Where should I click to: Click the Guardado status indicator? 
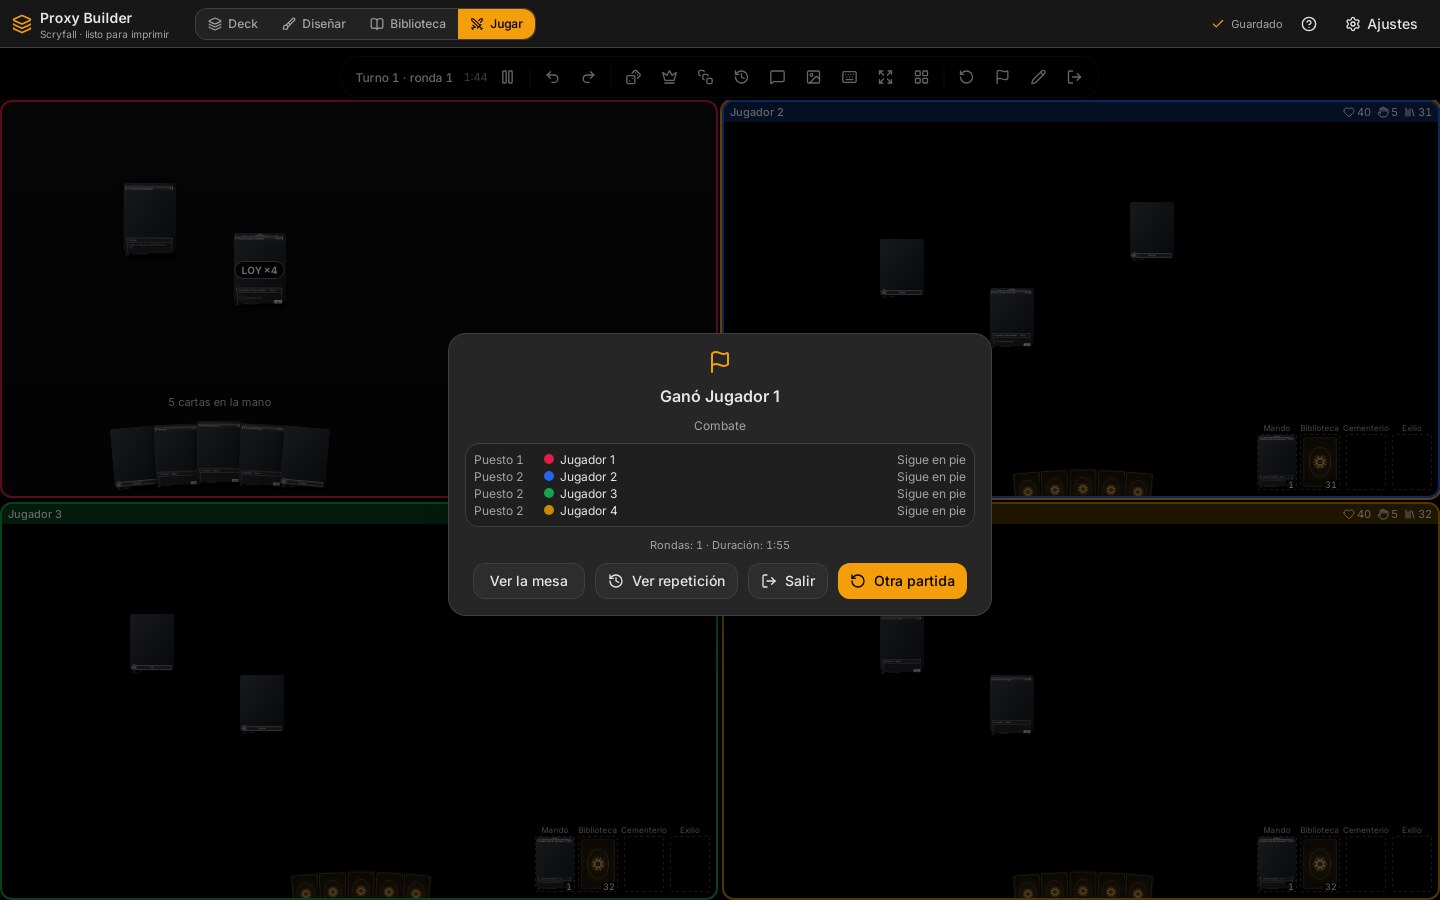coord(1247,24)
